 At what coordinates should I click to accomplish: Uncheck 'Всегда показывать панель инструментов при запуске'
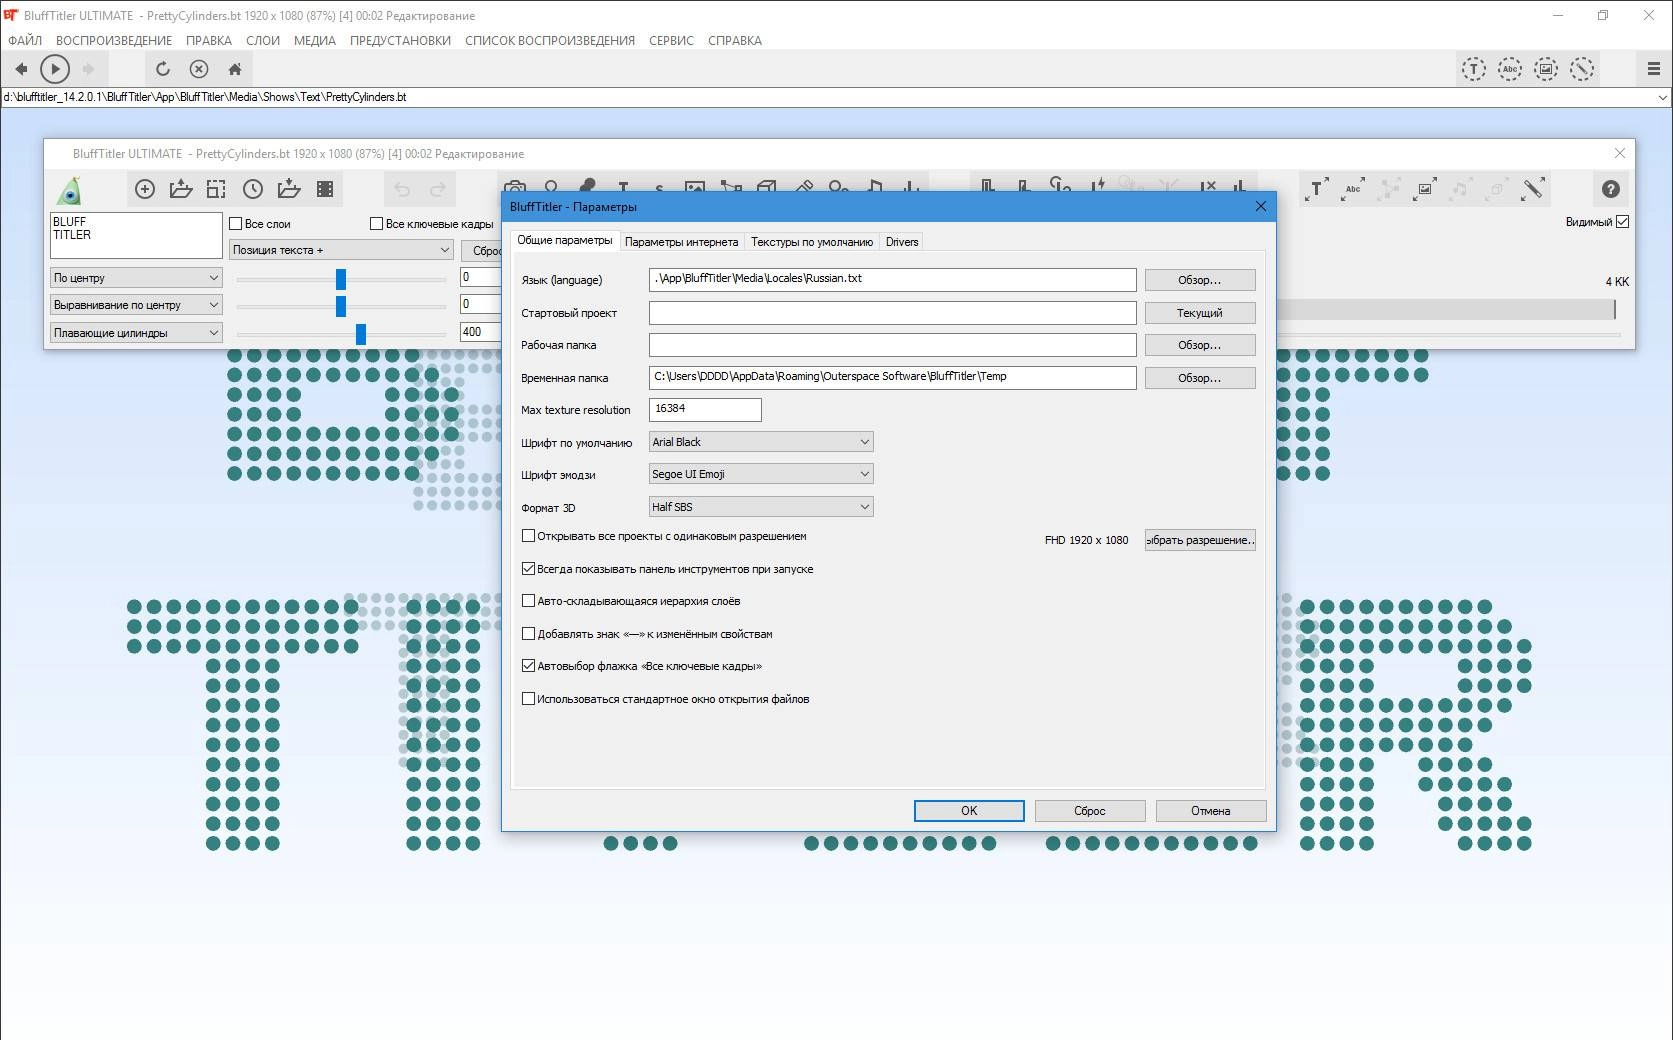[528, 569]
